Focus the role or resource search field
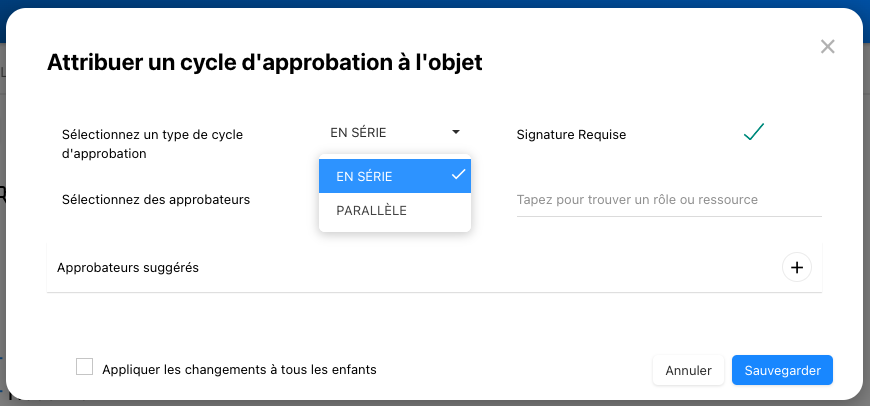The height and width of the screenshot is (406, 870). point(668,200)
